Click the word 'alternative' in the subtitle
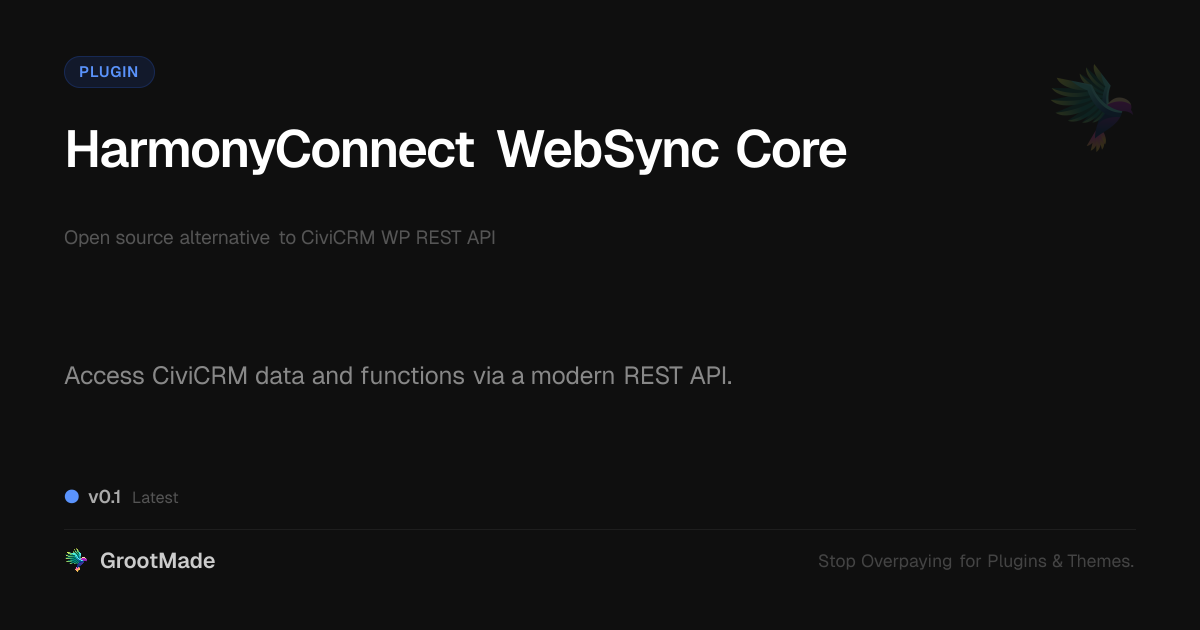The image size is (1200, 630). click(x=224, y=238)
